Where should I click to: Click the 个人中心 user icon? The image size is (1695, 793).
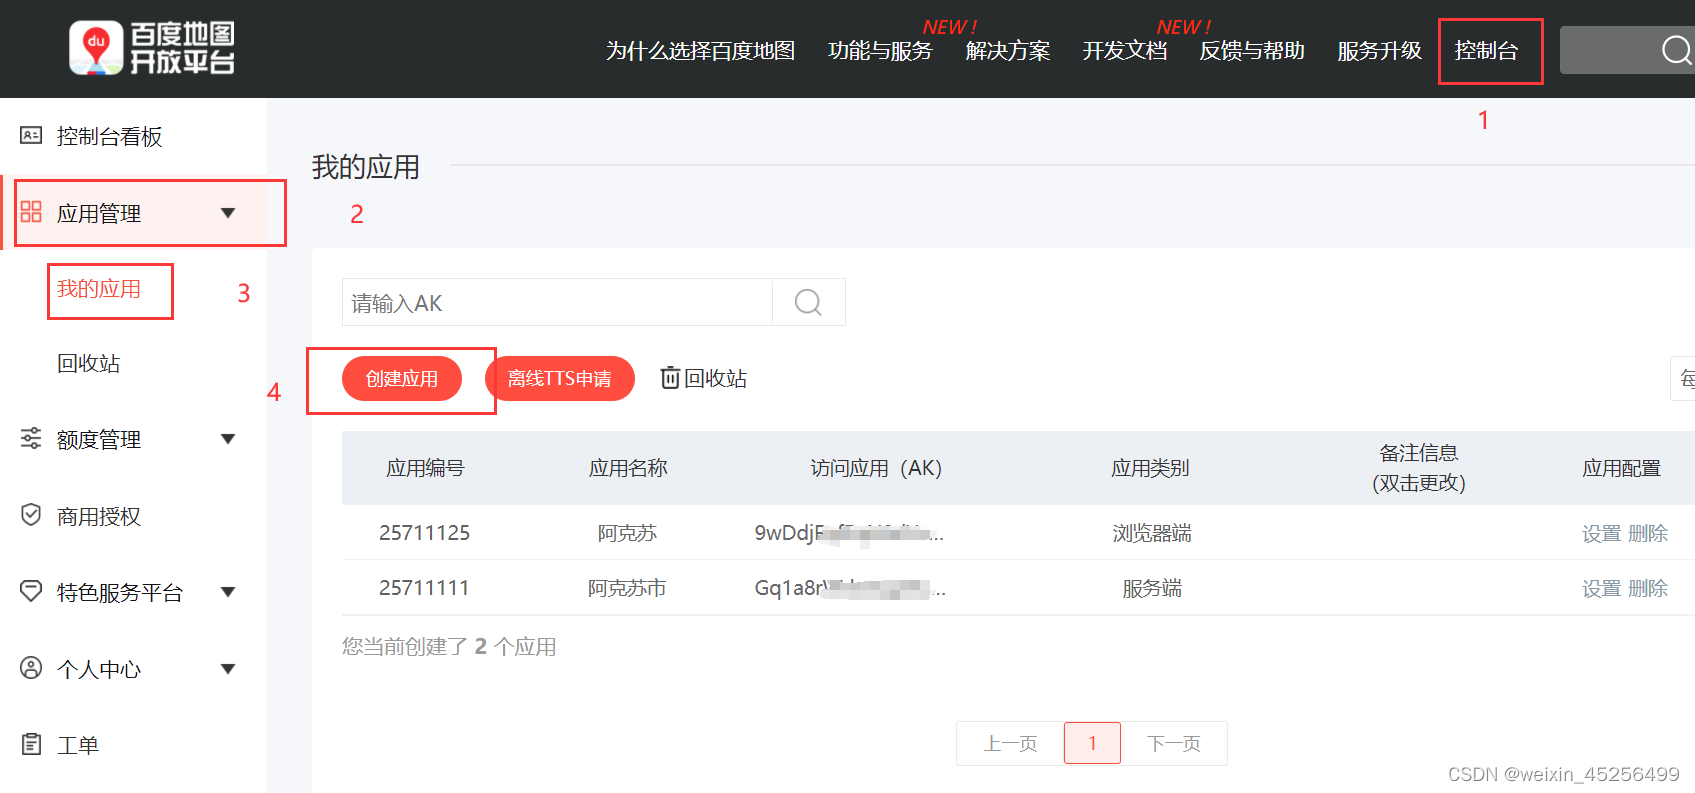(x=31, y=668)
